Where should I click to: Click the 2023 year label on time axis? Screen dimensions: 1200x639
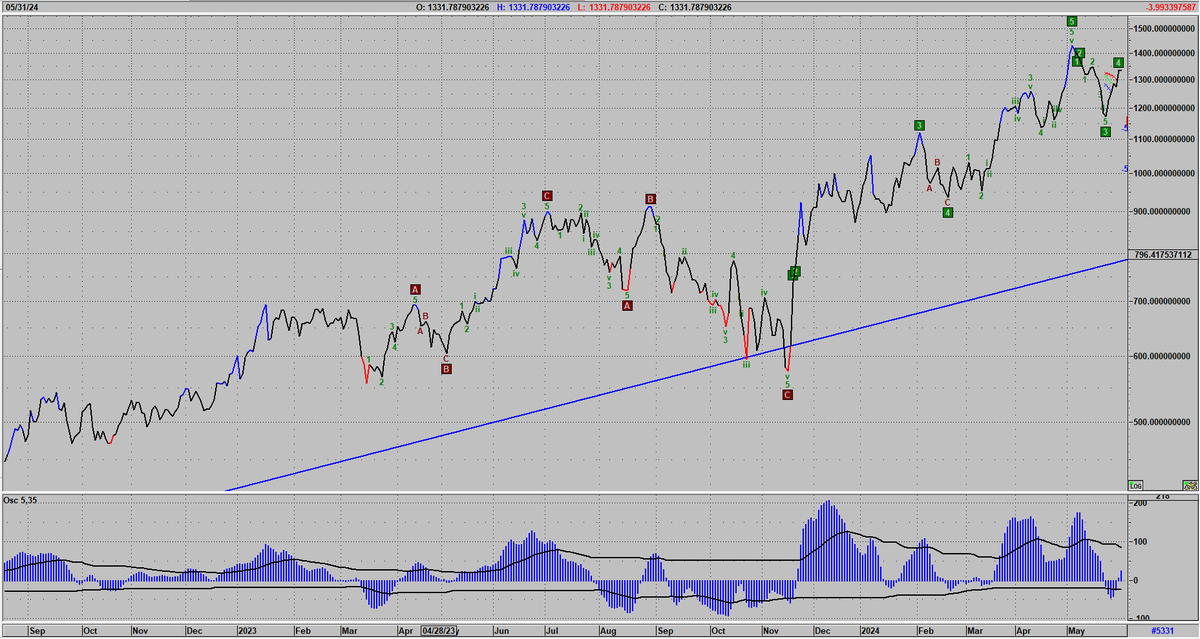click(x=249, y=632)
